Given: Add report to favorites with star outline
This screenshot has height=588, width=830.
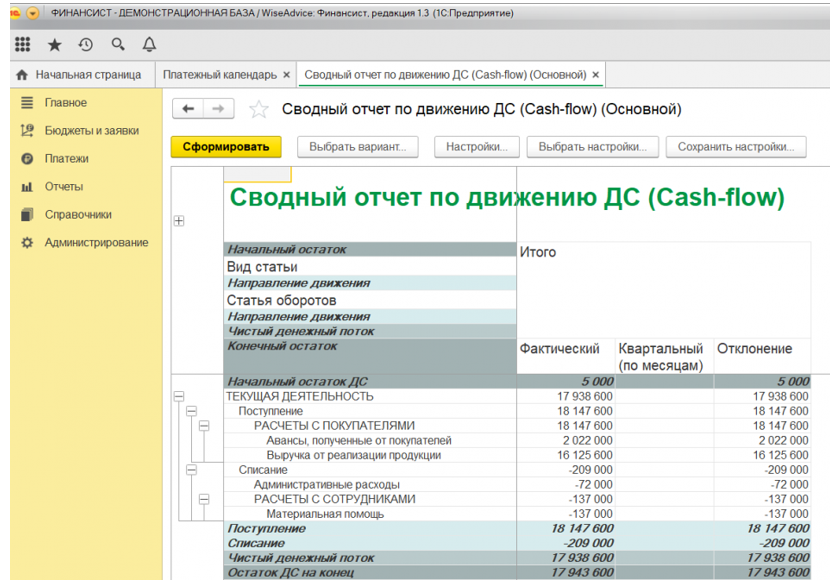Looking at the screenshot, I should coord(259,110).
